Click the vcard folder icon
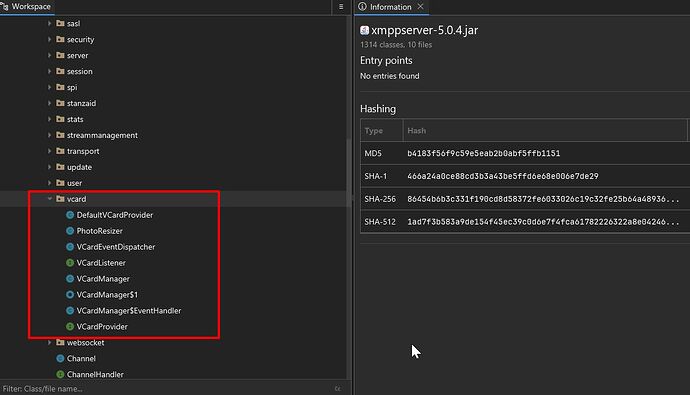Screen dimensions: 690x395 click(60, 199)
